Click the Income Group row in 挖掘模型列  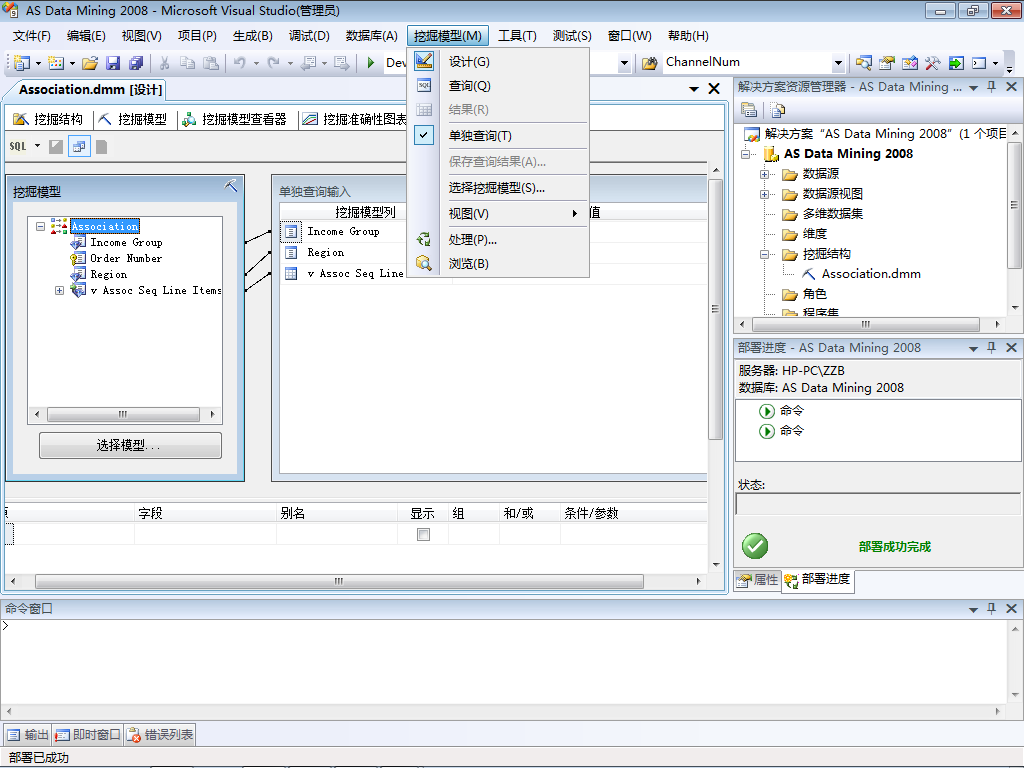coord(344,231)
